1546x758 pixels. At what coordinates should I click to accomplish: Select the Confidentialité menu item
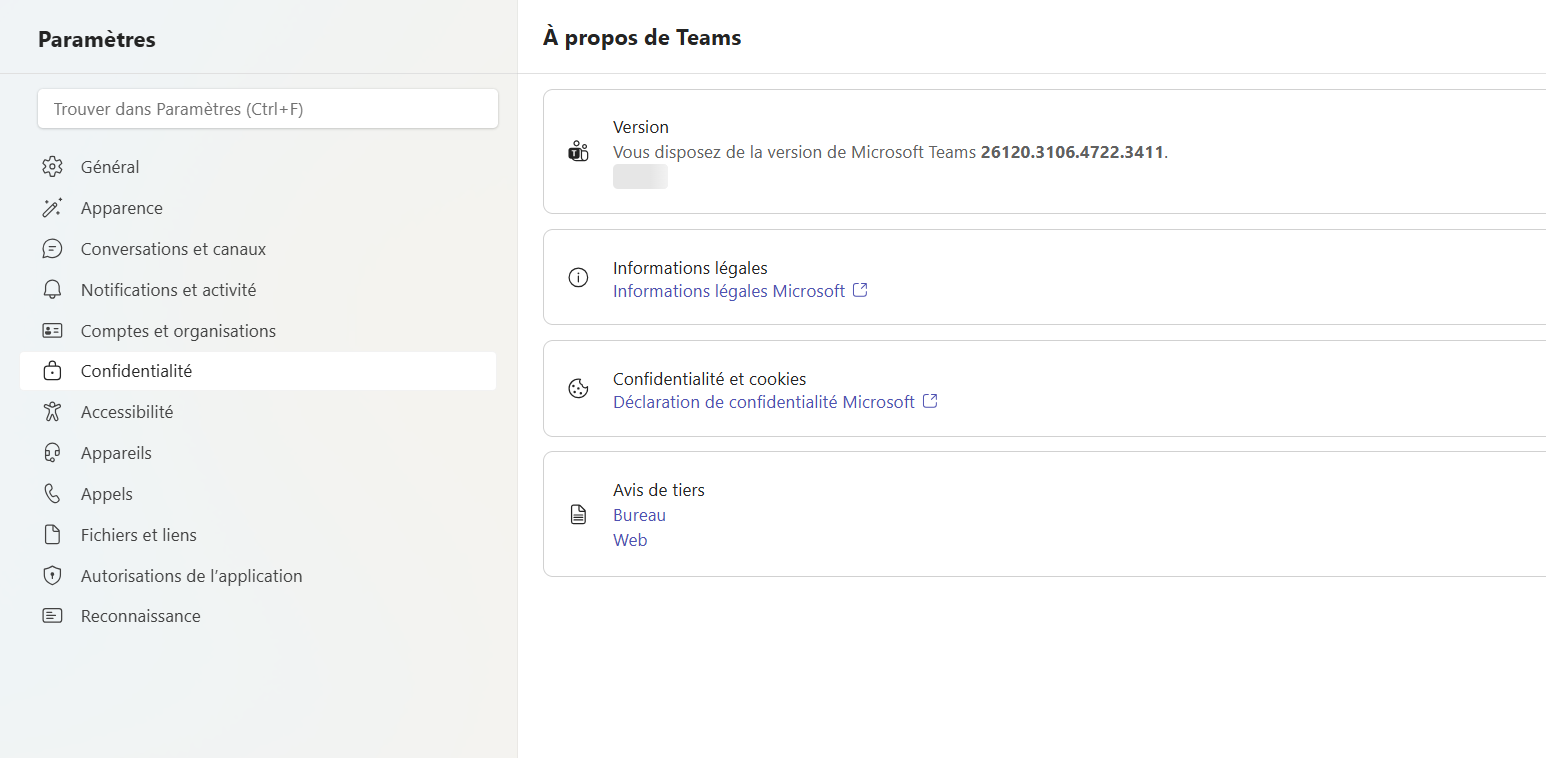[x=258, y=371]
